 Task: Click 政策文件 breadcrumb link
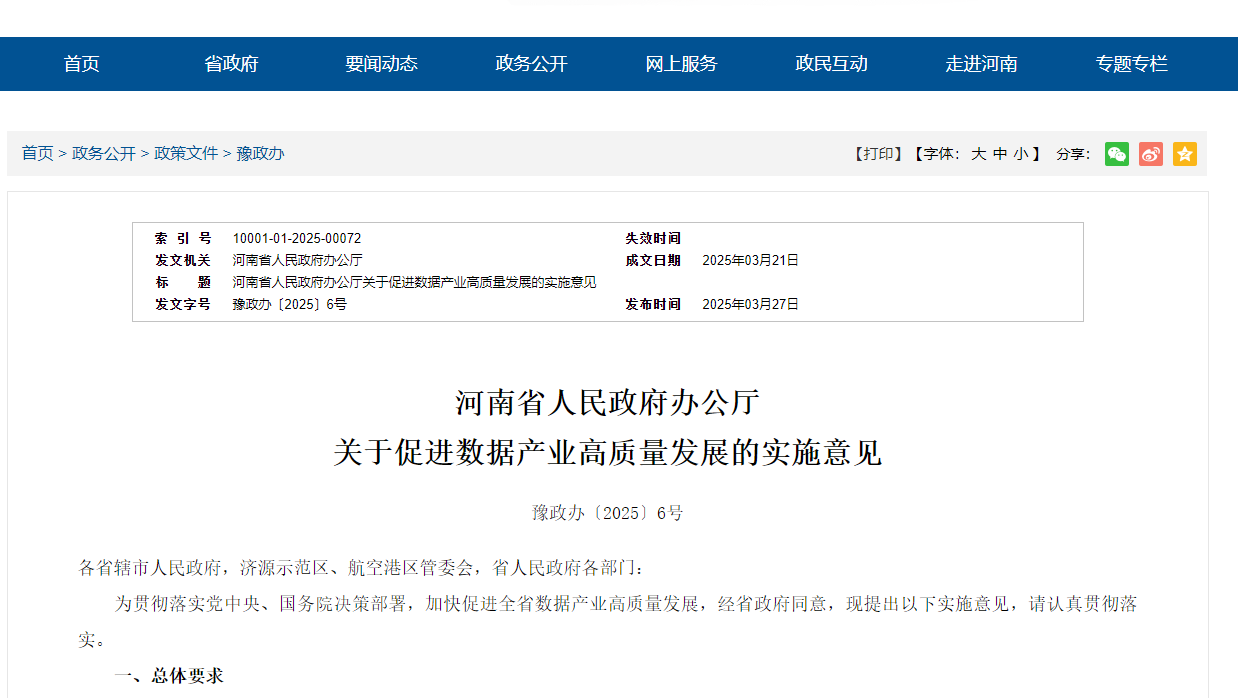click(186, 154)
